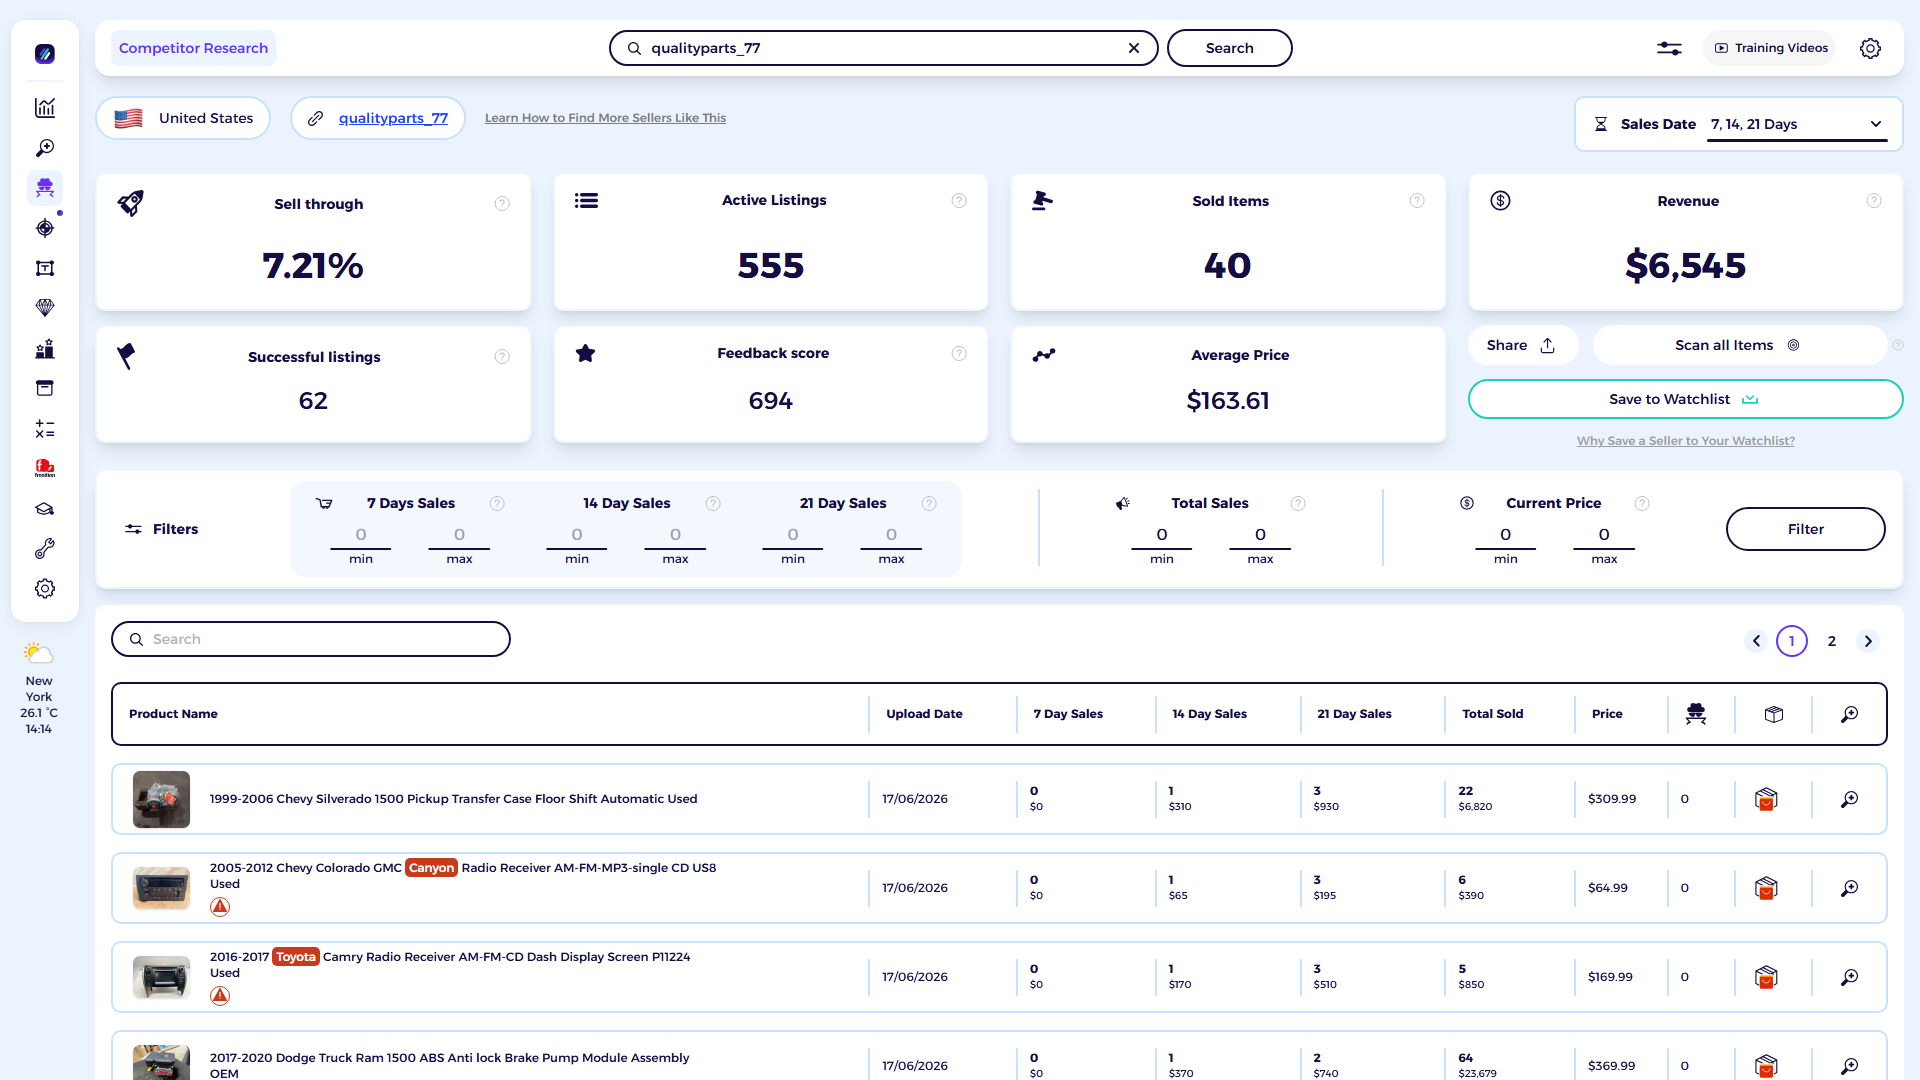Click the Toyota tag in product name
This screenshot has width=1920, height=1080.
click(296, 957)
